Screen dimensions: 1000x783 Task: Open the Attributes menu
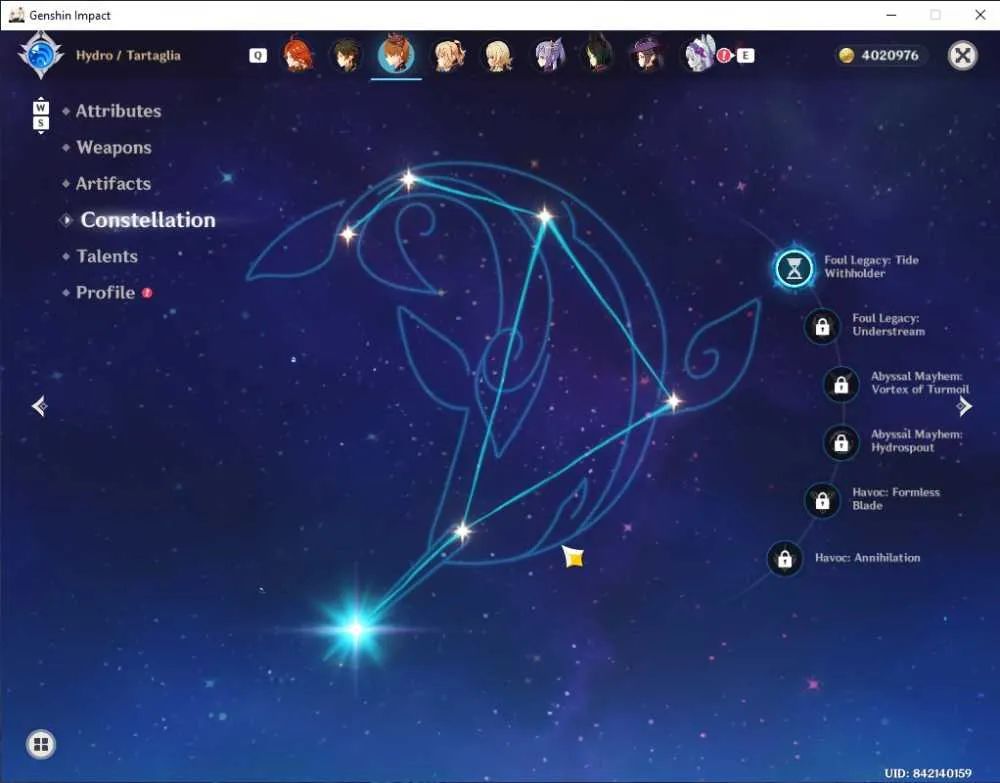tap(119, 111)
